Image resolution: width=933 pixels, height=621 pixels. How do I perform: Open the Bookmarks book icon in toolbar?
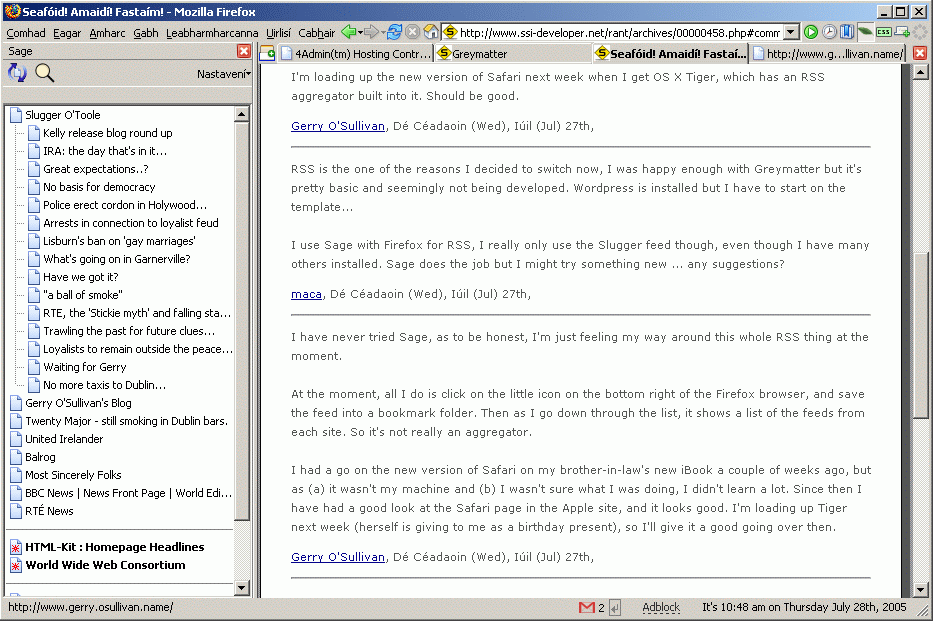tap(847, 32)
